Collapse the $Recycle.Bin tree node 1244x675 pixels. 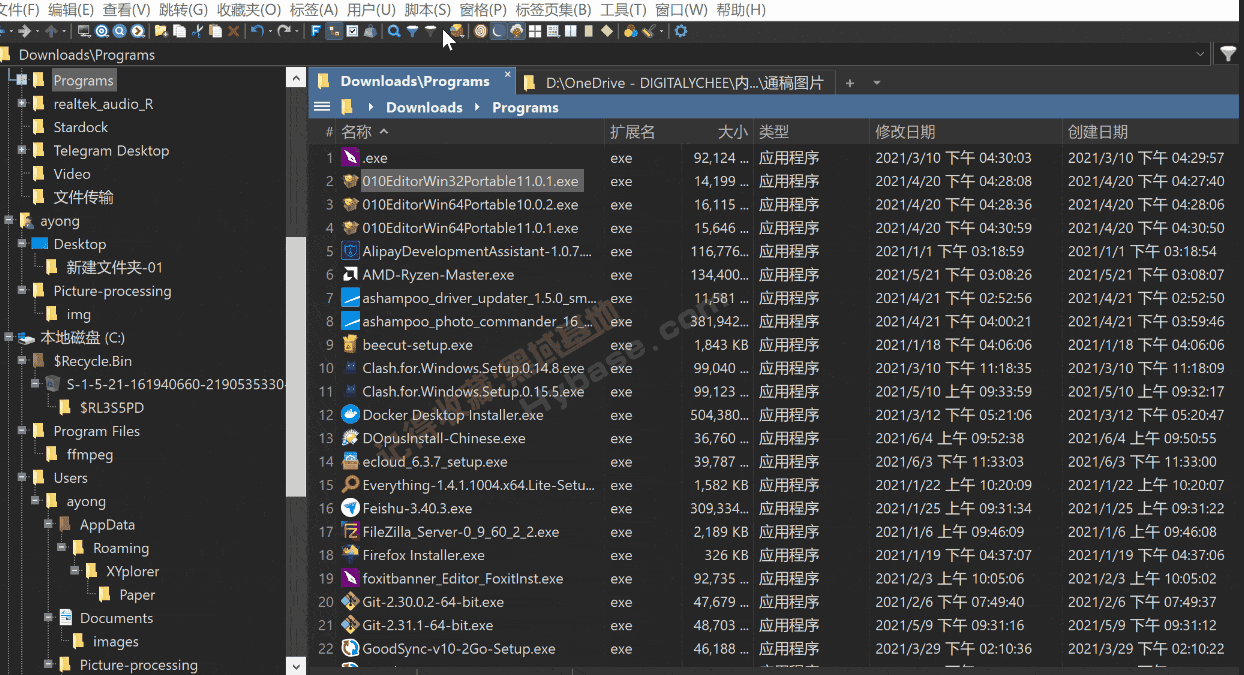click(22, 361)
